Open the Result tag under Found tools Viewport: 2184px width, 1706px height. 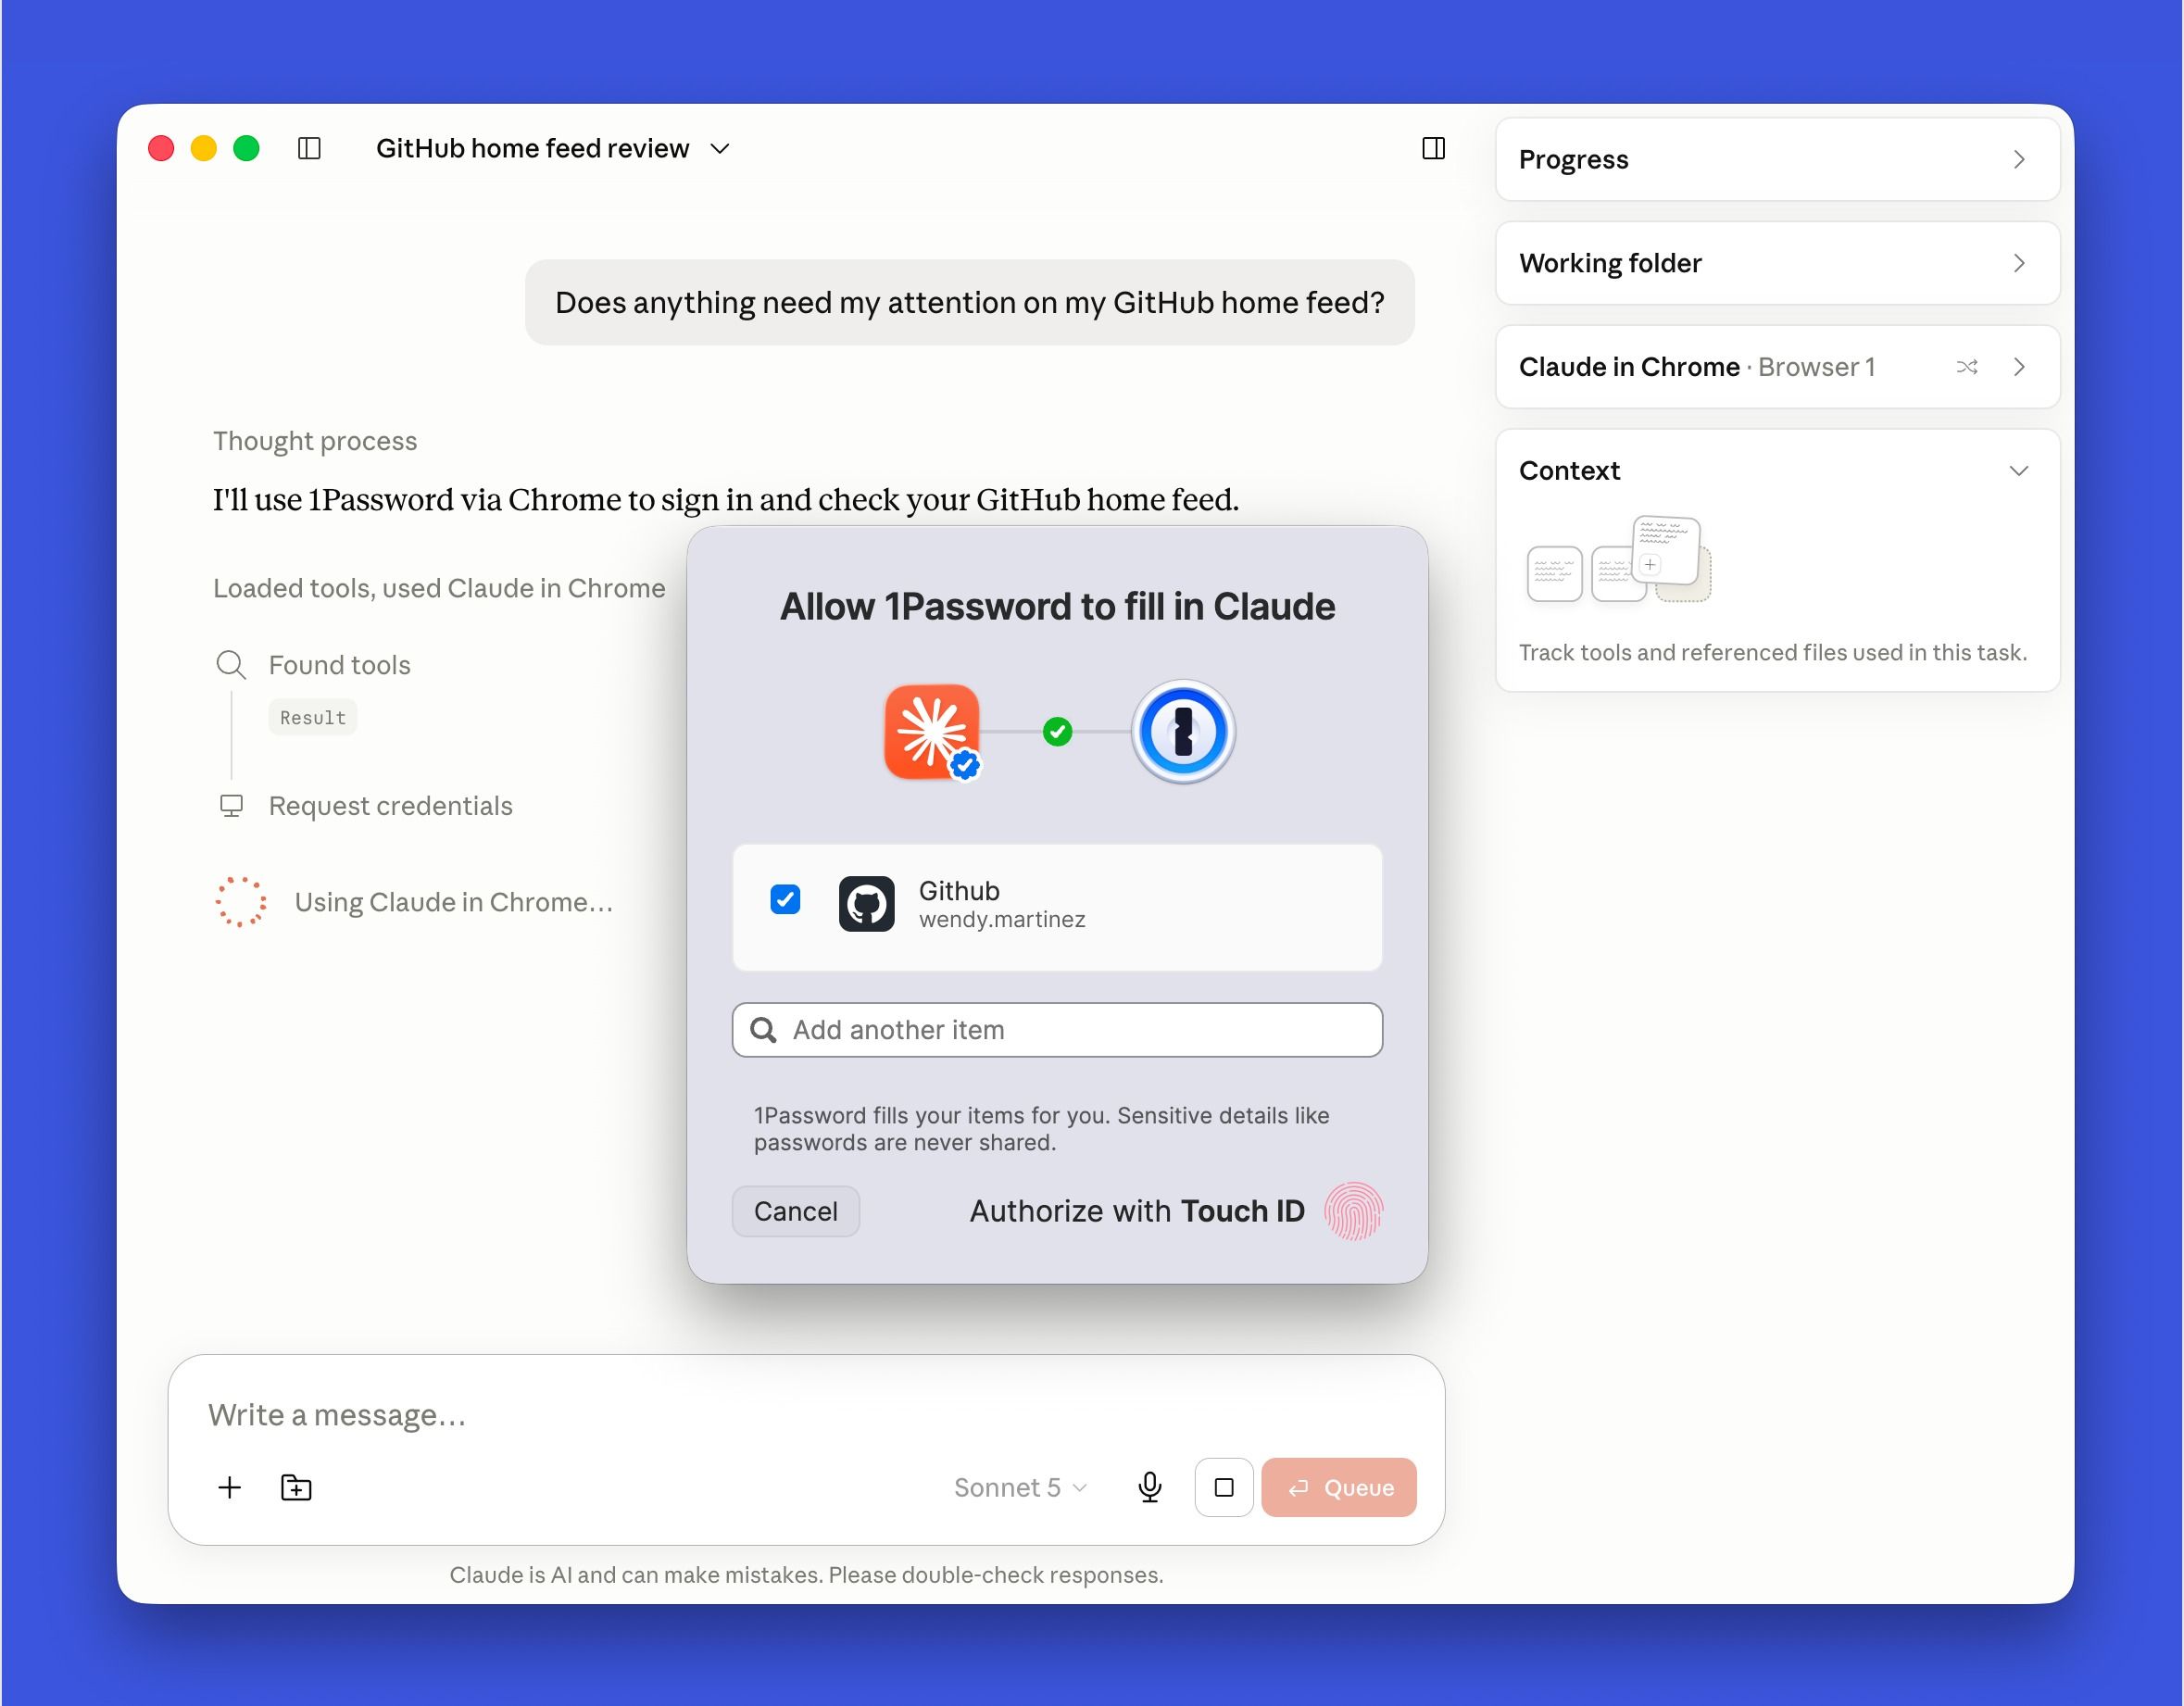pos(313,718)
